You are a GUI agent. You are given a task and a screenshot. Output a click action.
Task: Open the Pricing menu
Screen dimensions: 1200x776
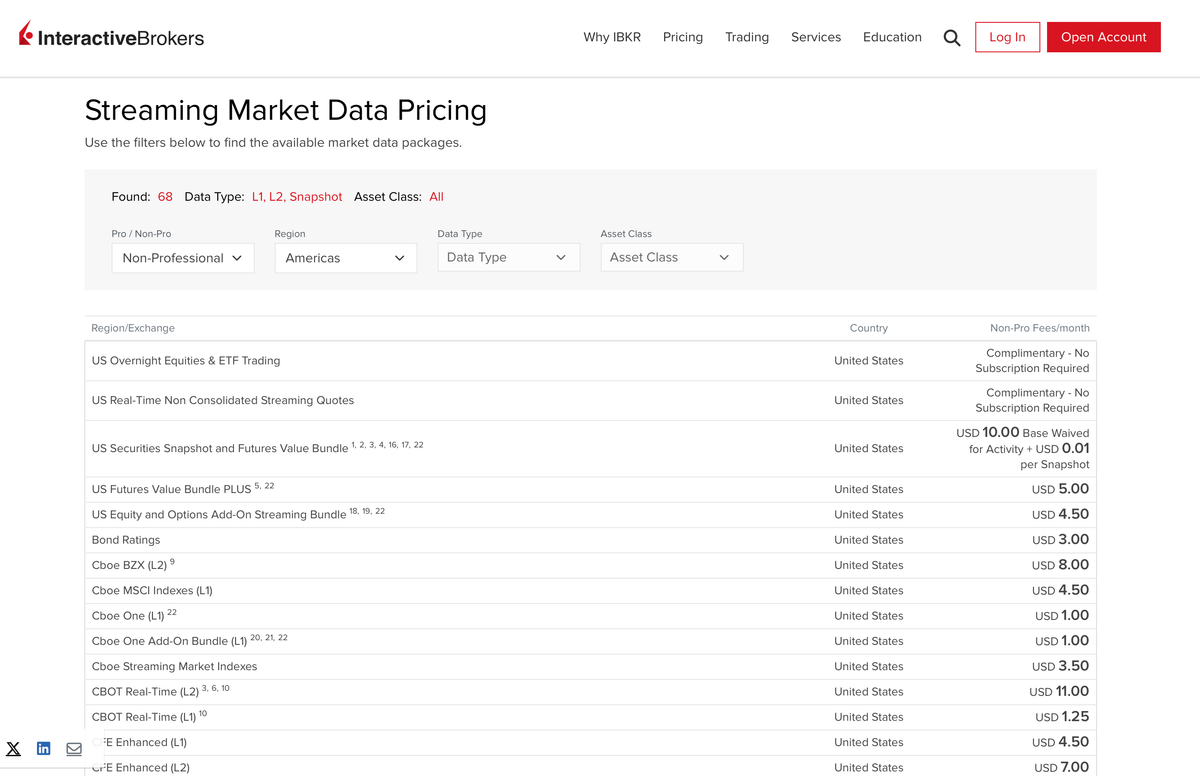[x=683, y=37]
